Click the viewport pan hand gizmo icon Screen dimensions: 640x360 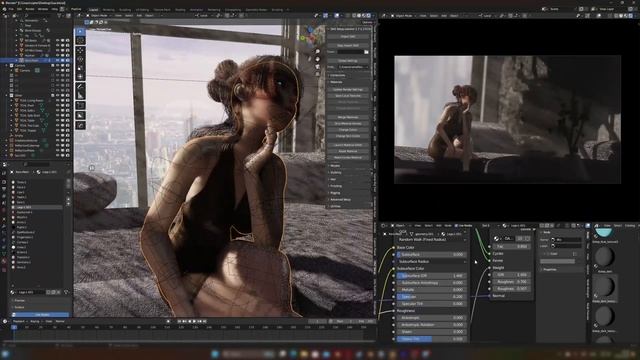coord(318,59)
